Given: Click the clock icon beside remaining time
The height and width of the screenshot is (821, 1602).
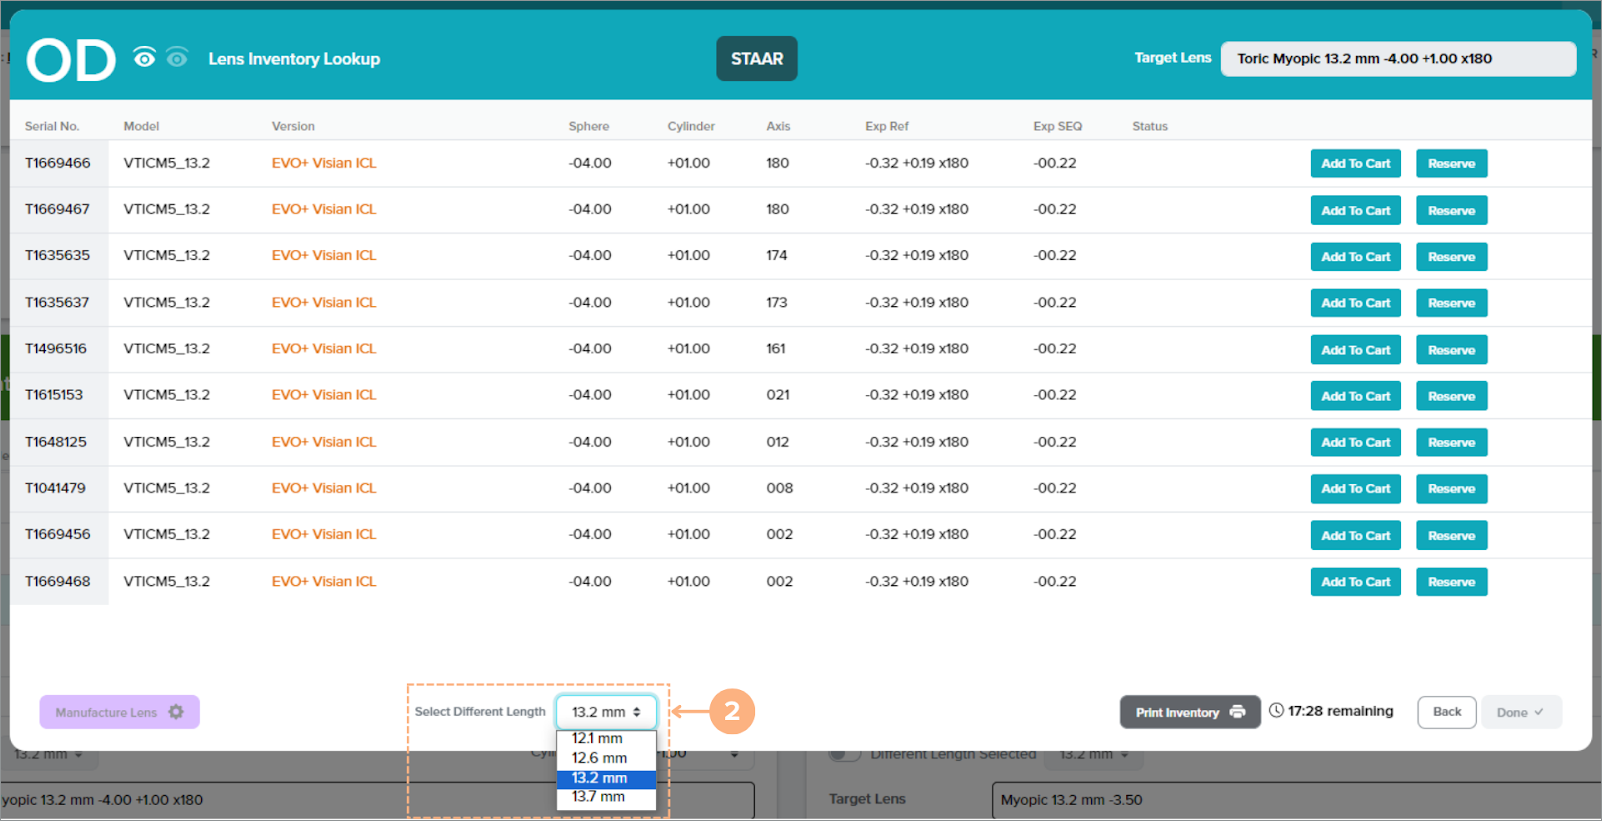Looking at the screenshot, I should pos(1276,711).
